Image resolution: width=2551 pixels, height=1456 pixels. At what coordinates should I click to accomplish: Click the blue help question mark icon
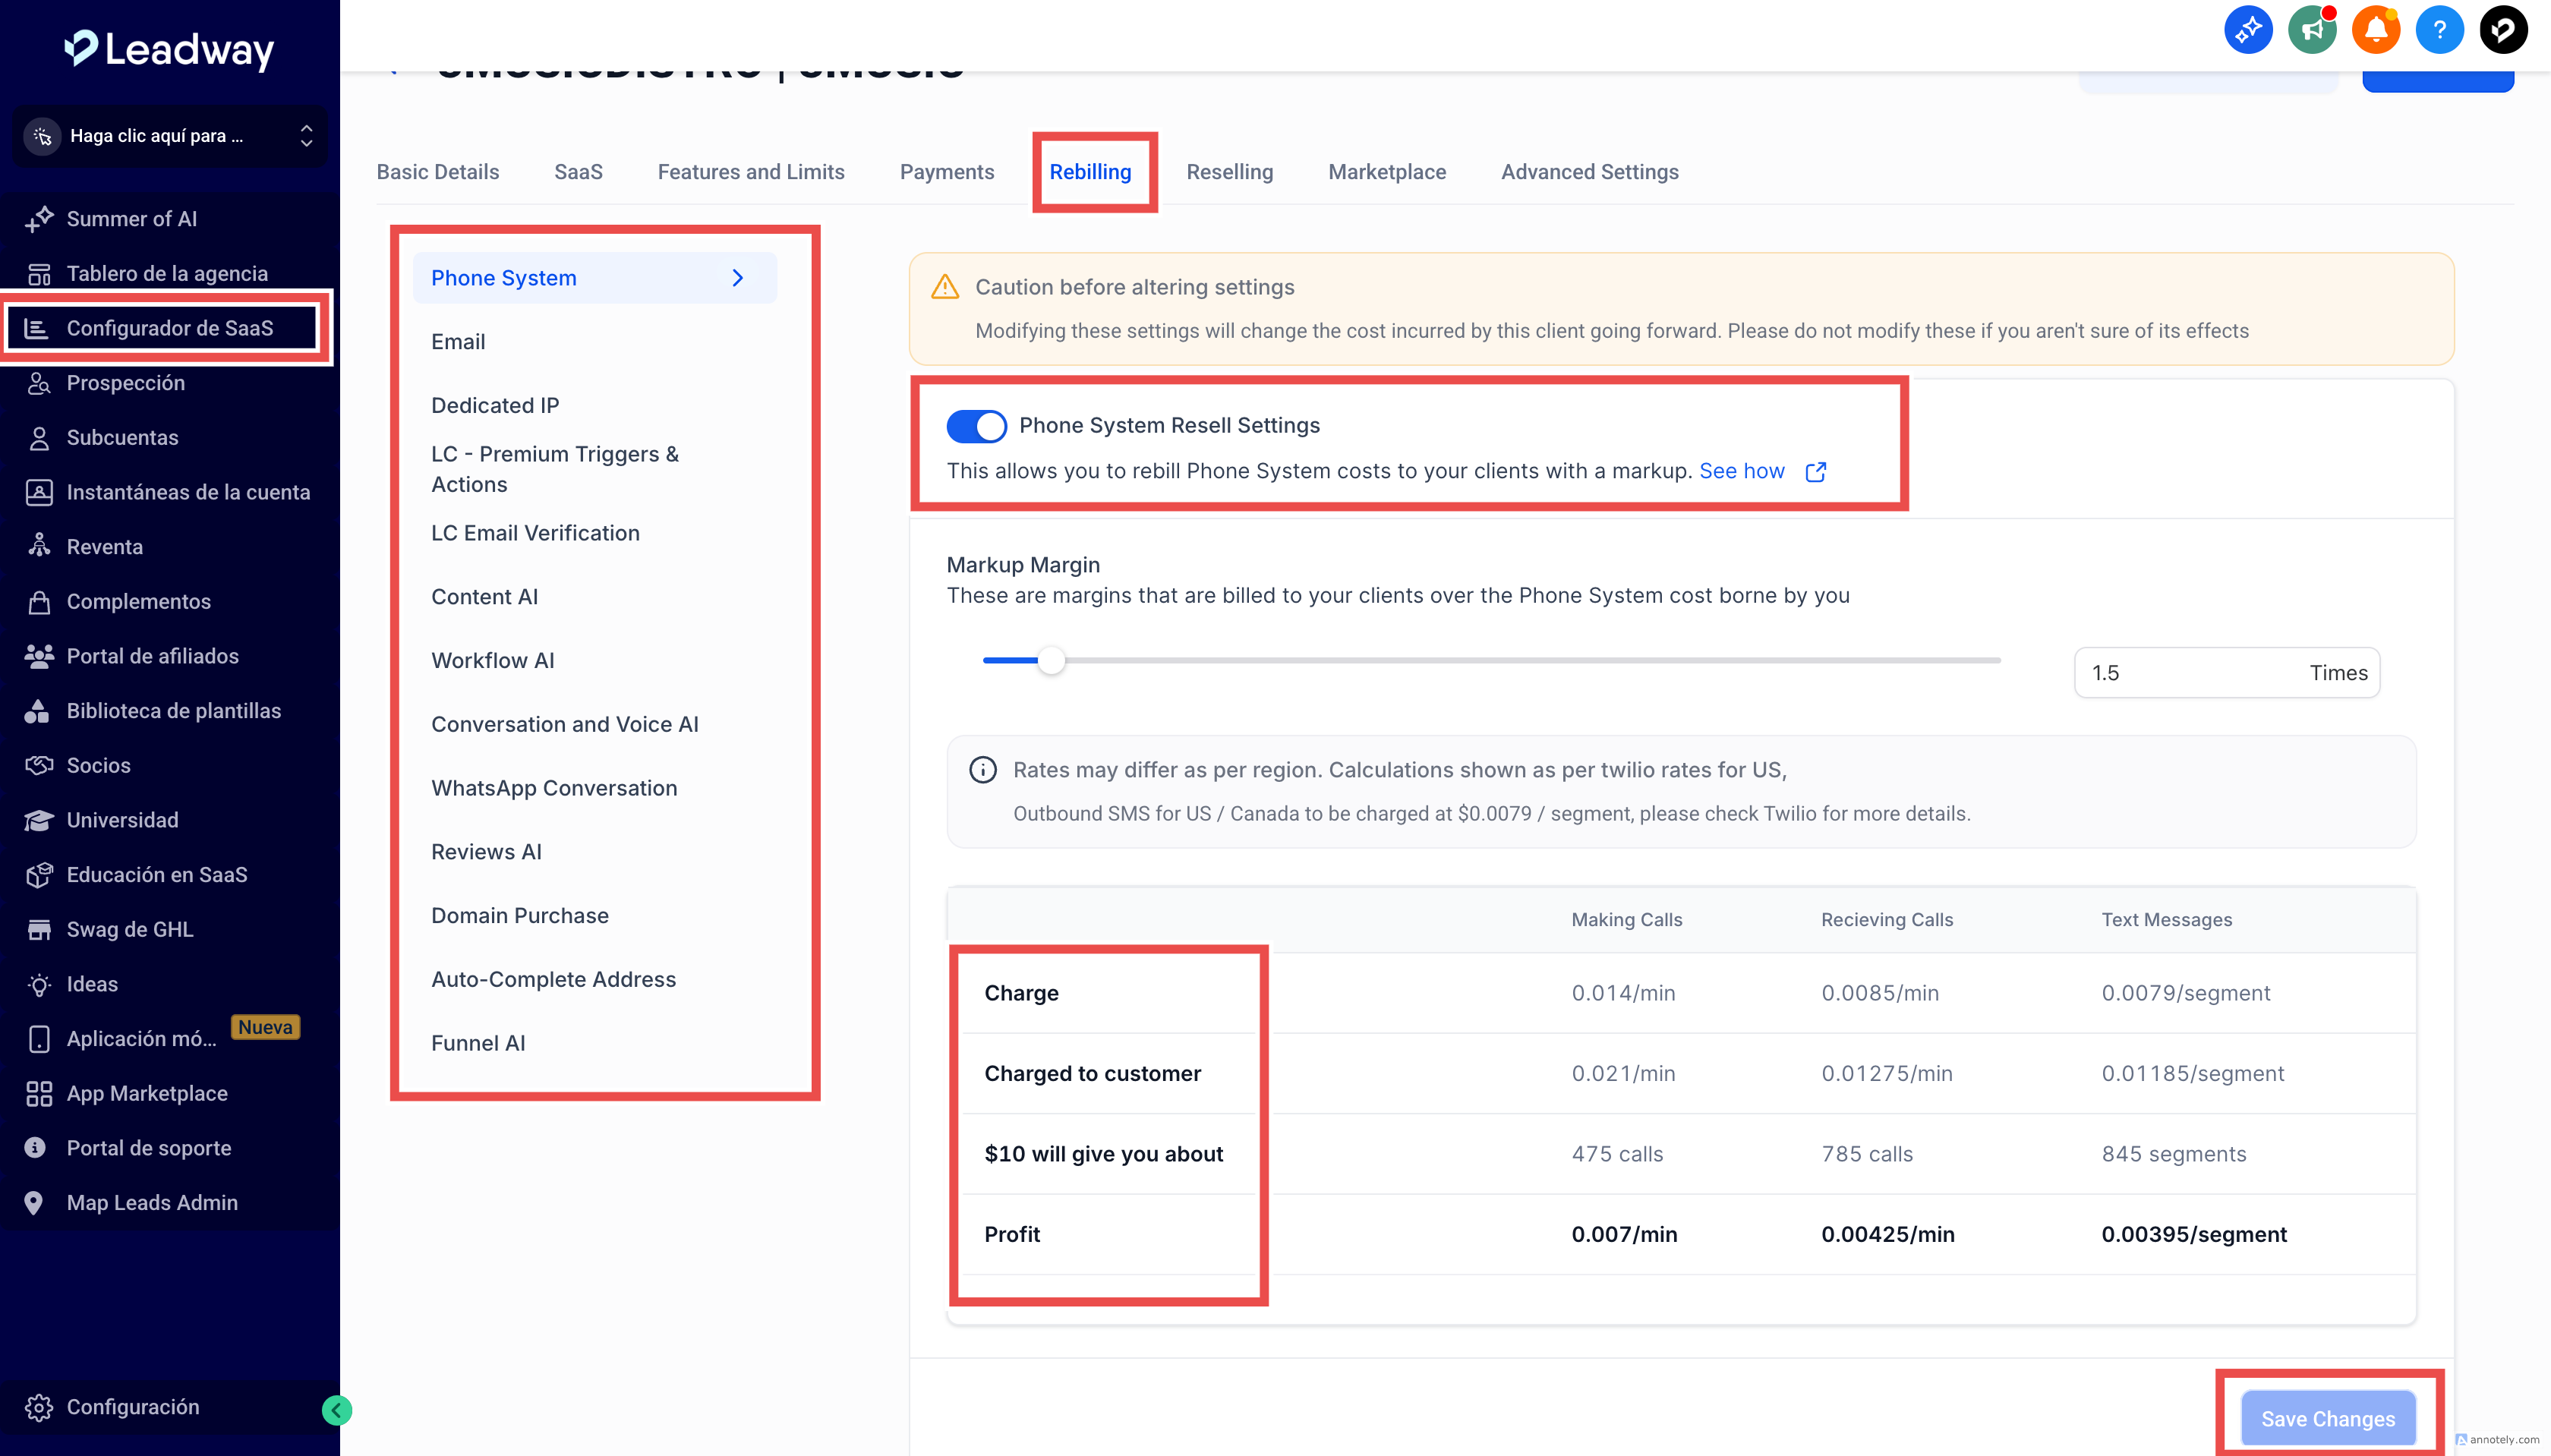click(x=2439, y=30)
